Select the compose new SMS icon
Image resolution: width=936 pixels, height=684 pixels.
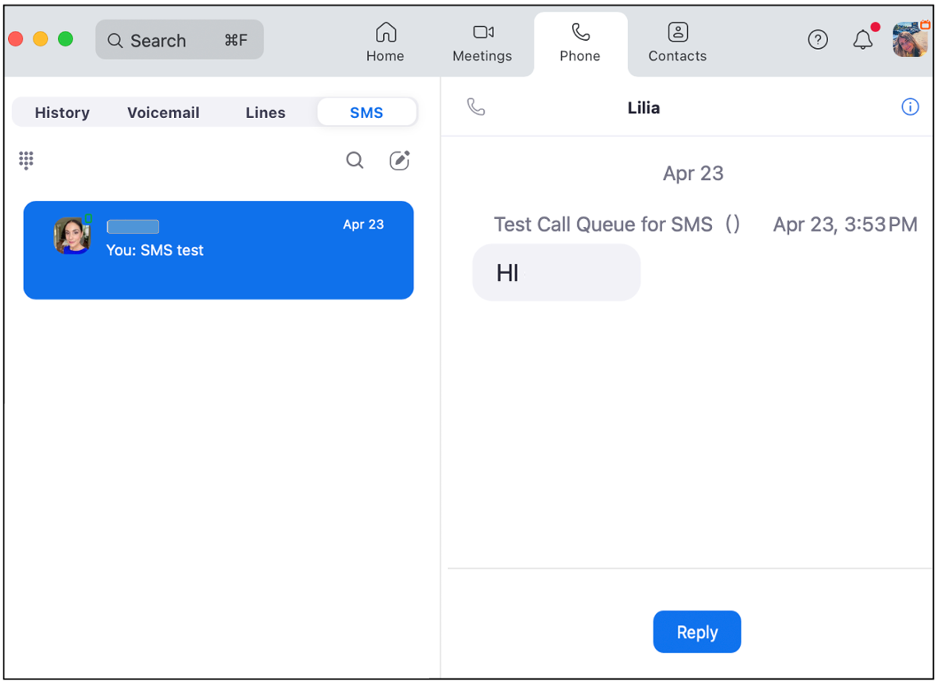pyautogui.click(x=399, y=160)
